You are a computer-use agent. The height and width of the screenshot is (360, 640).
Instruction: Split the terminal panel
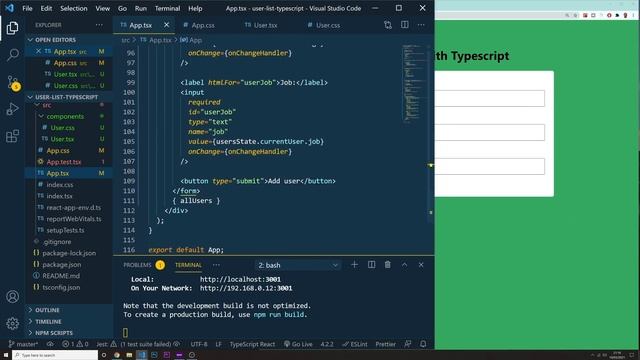[371, 264]
